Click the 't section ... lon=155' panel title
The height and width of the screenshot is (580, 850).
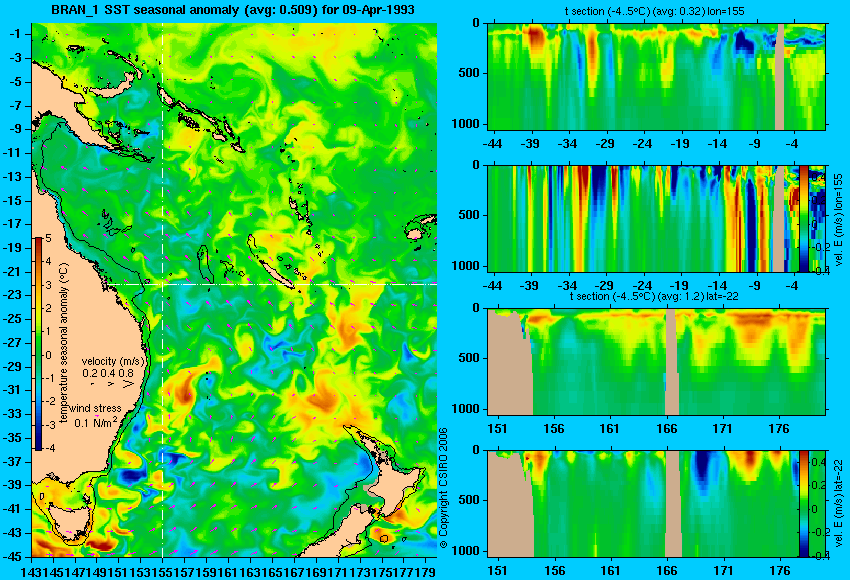pos(654,11)
